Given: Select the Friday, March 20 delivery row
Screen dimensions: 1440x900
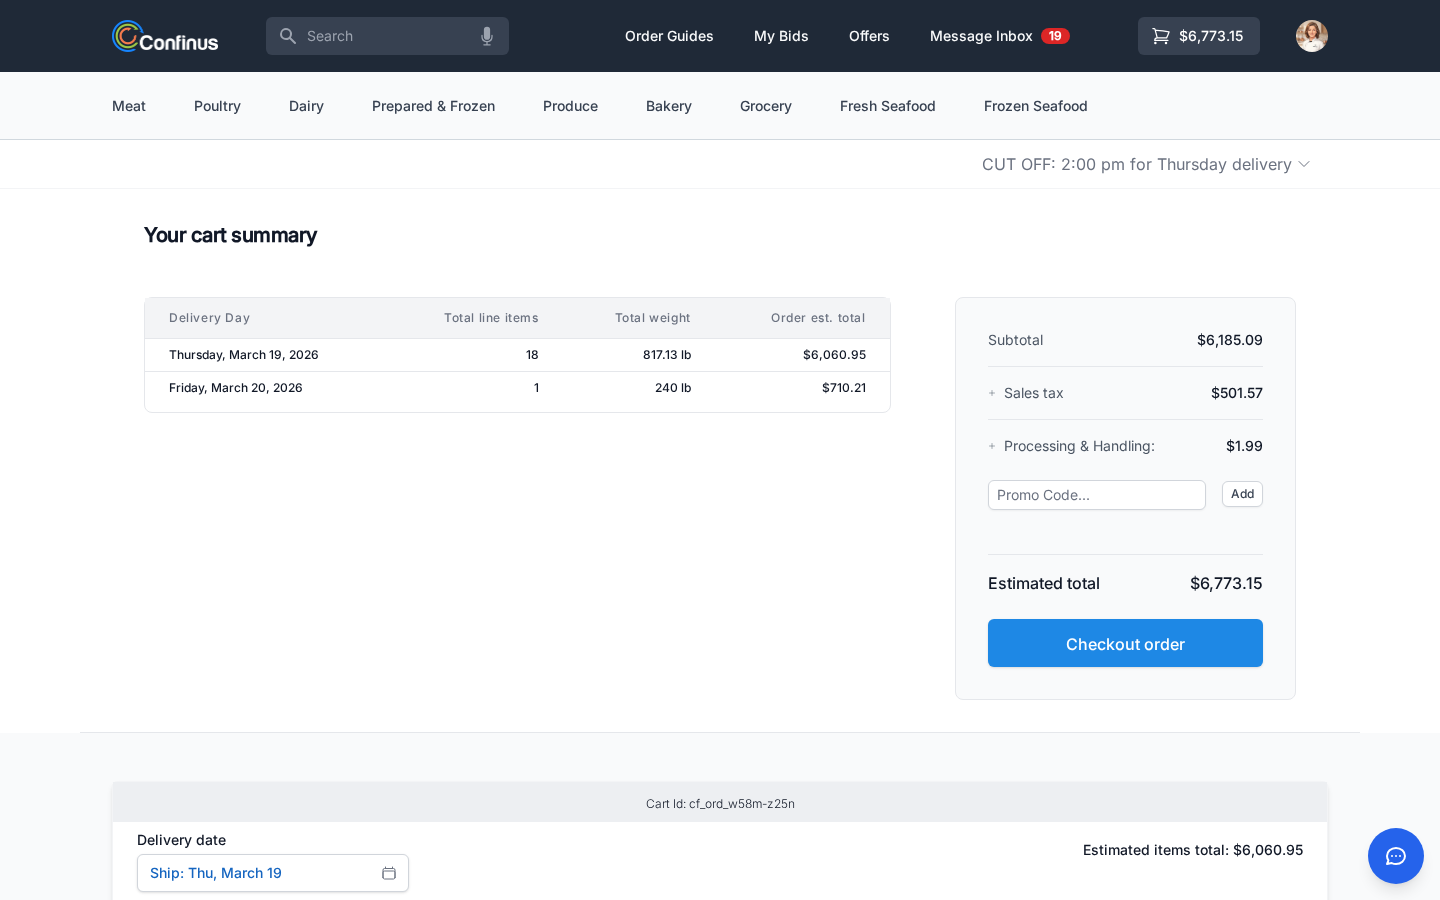Looking at the screenshot, I should pos(517,388).
